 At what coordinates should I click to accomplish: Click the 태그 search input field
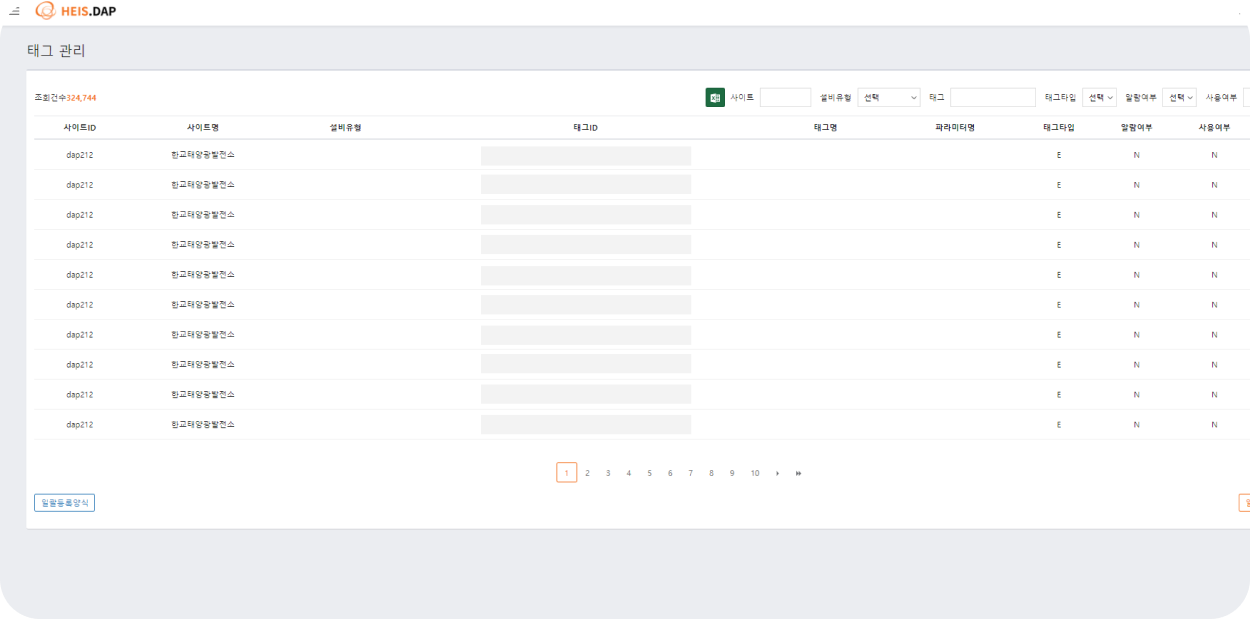click(x=992, y=97)
